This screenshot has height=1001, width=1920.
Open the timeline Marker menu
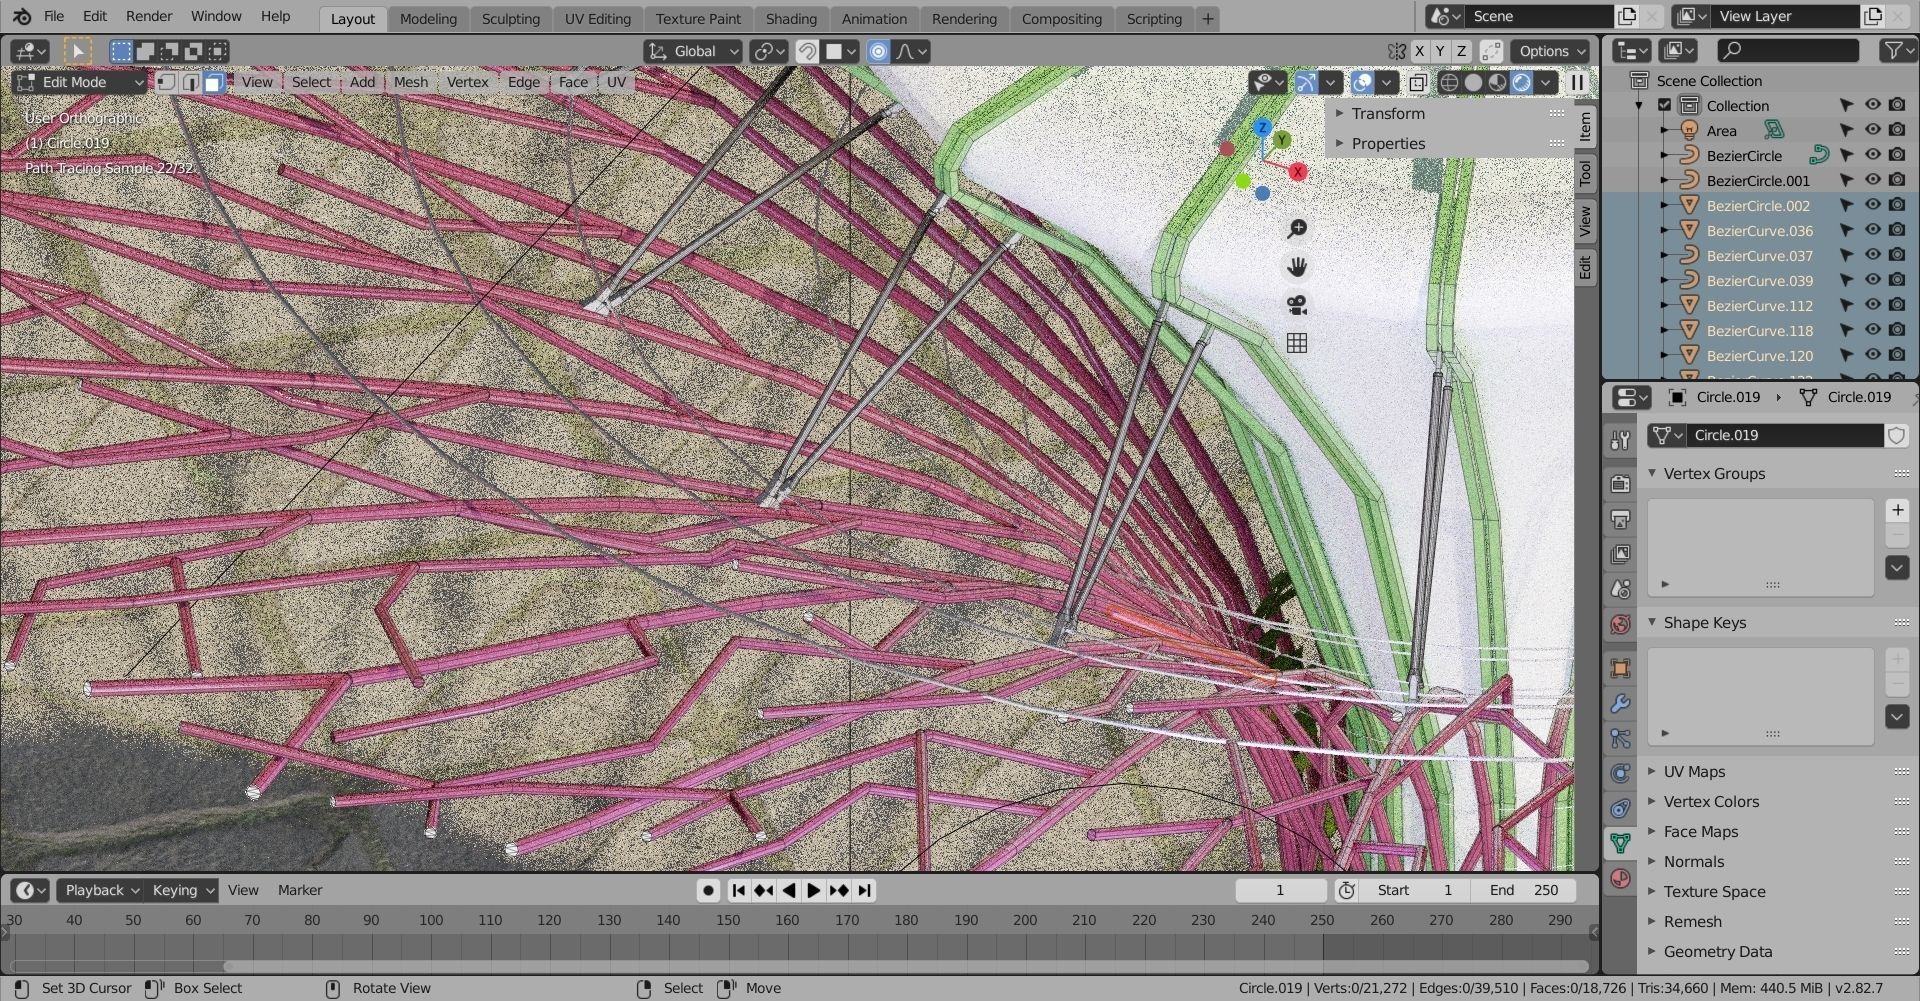pos(300,890)
